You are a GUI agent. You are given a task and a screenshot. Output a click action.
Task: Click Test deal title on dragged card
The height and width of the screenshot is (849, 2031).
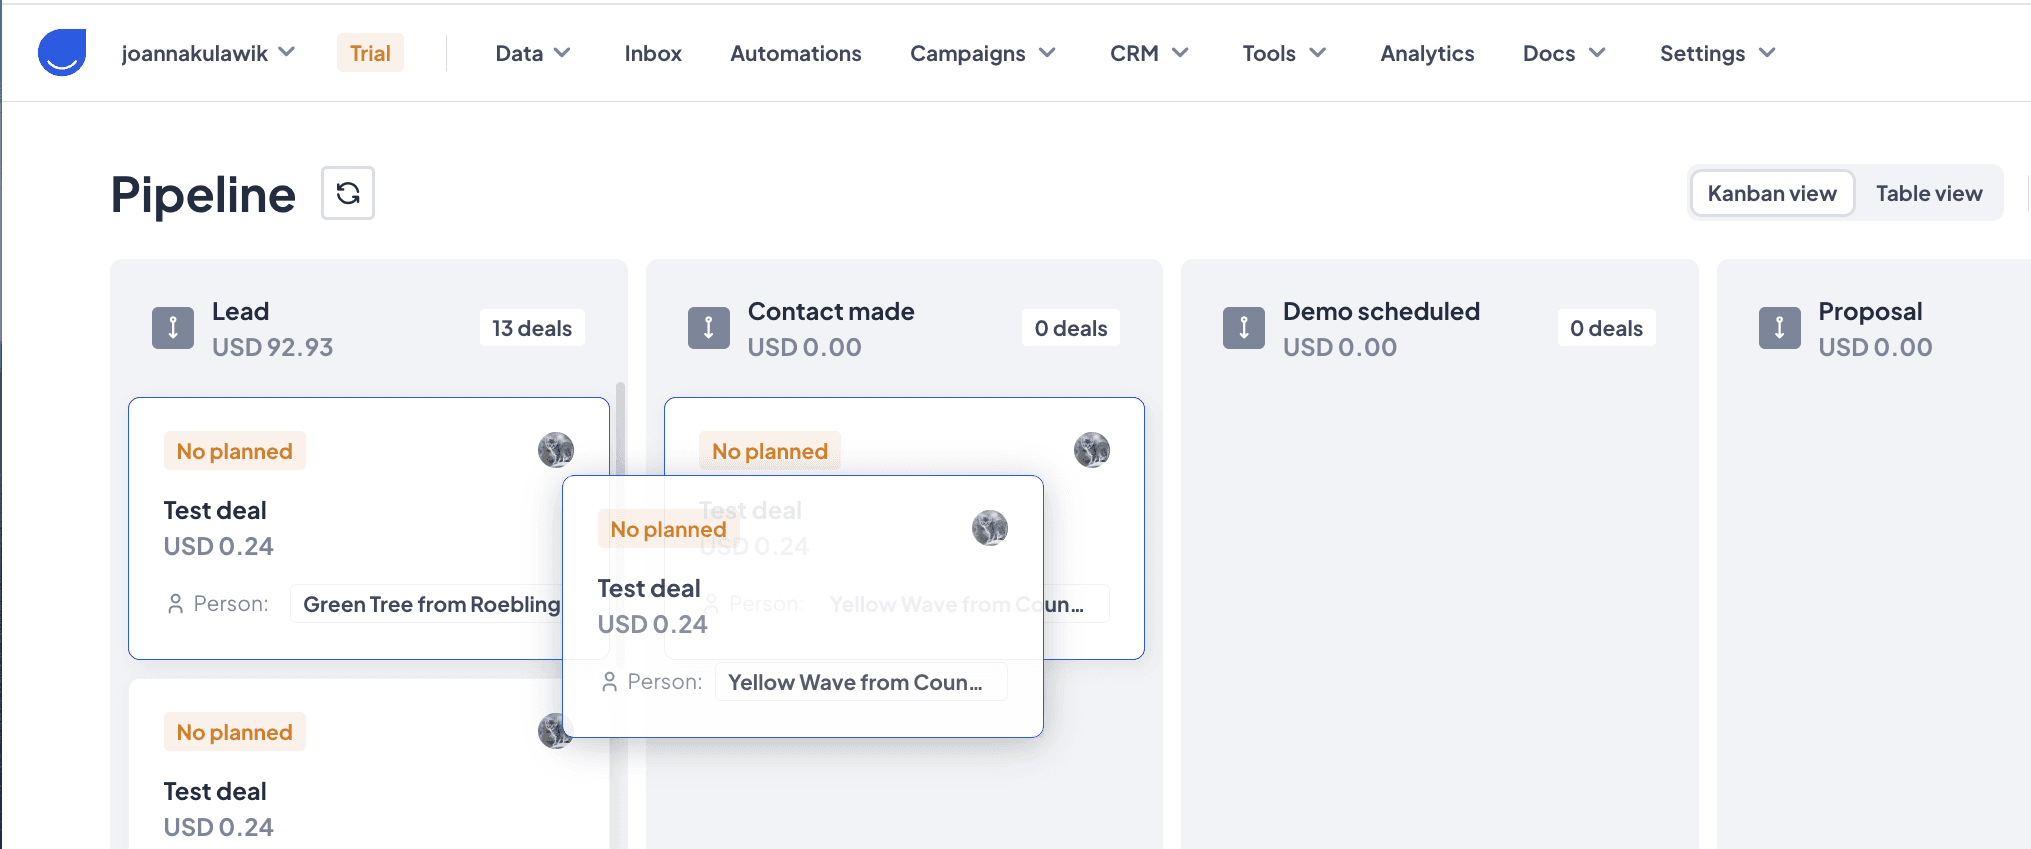click(x=649, y=588)
